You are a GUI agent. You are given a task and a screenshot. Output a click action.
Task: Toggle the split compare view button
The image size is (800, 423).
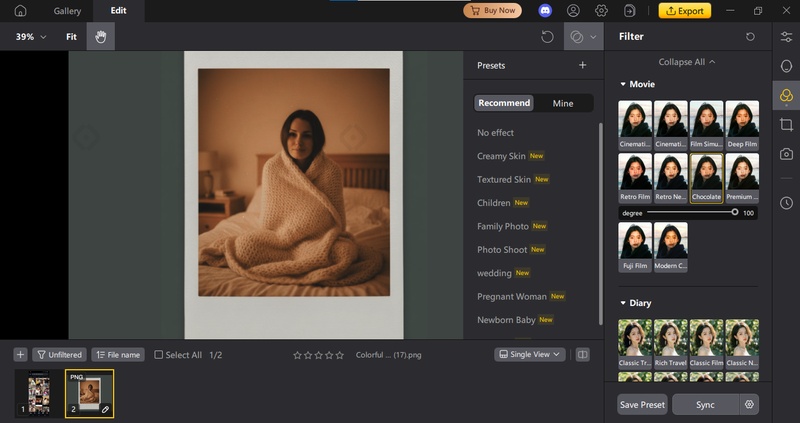[x=583, y=355]
